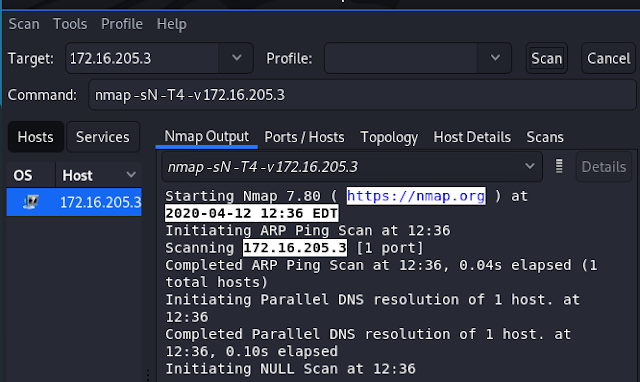Click the Profile combo box field
640x382 pixels.
(x=401, y=58)
